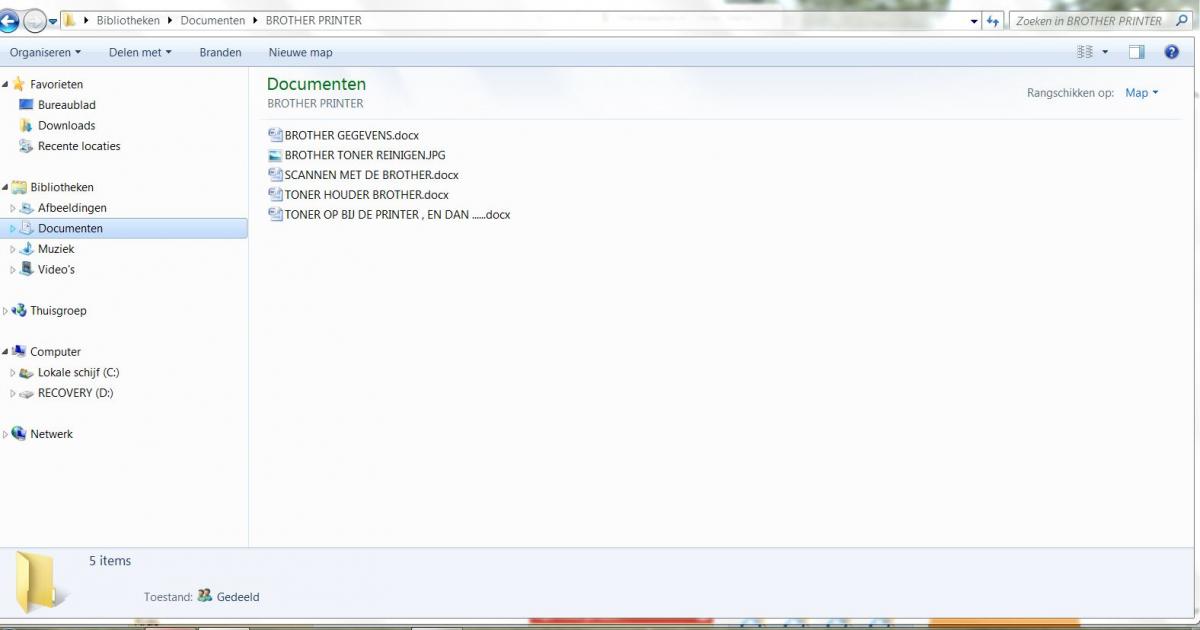Click the large folder icon in details pane
This screenshot has height=630, width=1200.
point(42,582)
